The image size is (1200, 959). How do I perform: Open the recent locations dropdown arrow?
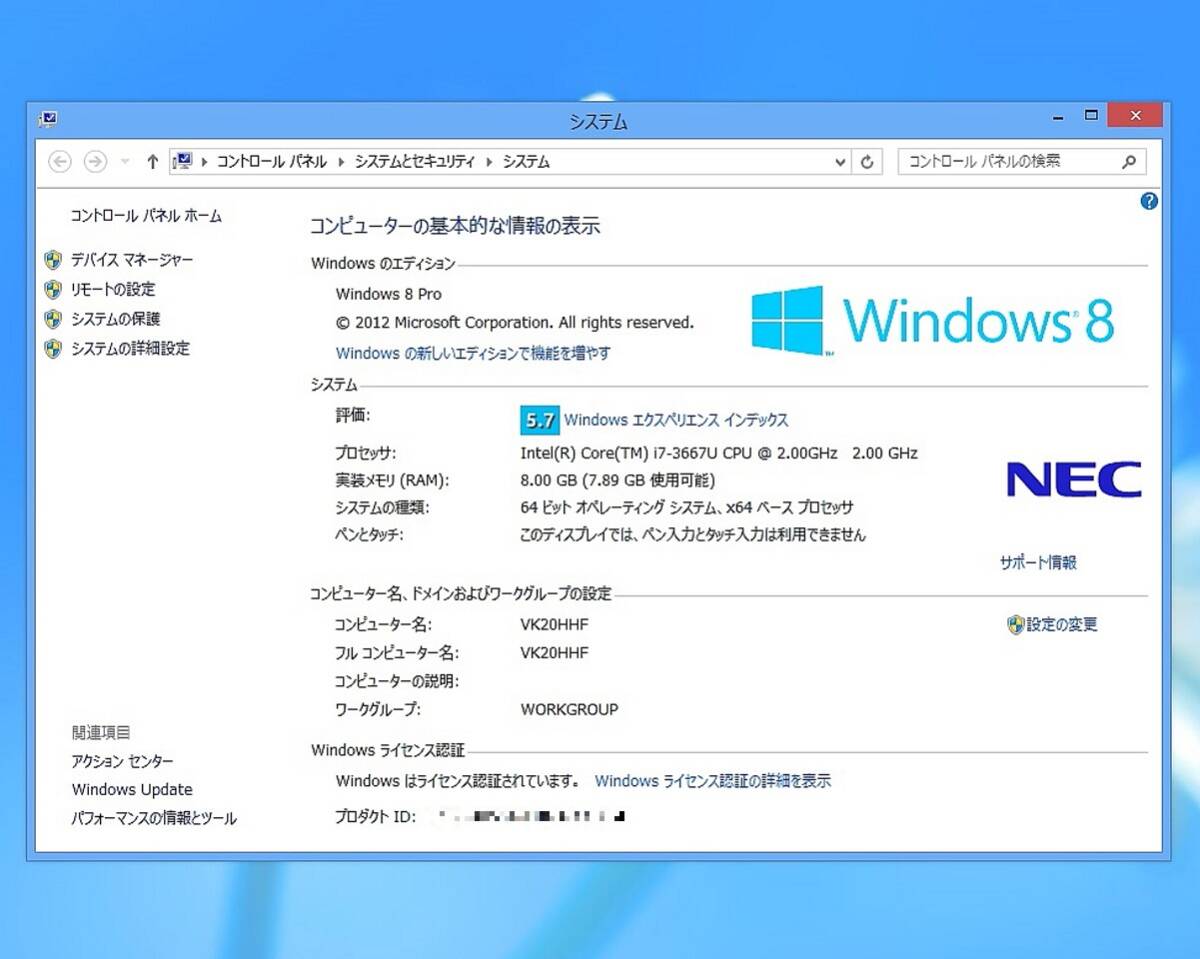[x=125, y=162]
